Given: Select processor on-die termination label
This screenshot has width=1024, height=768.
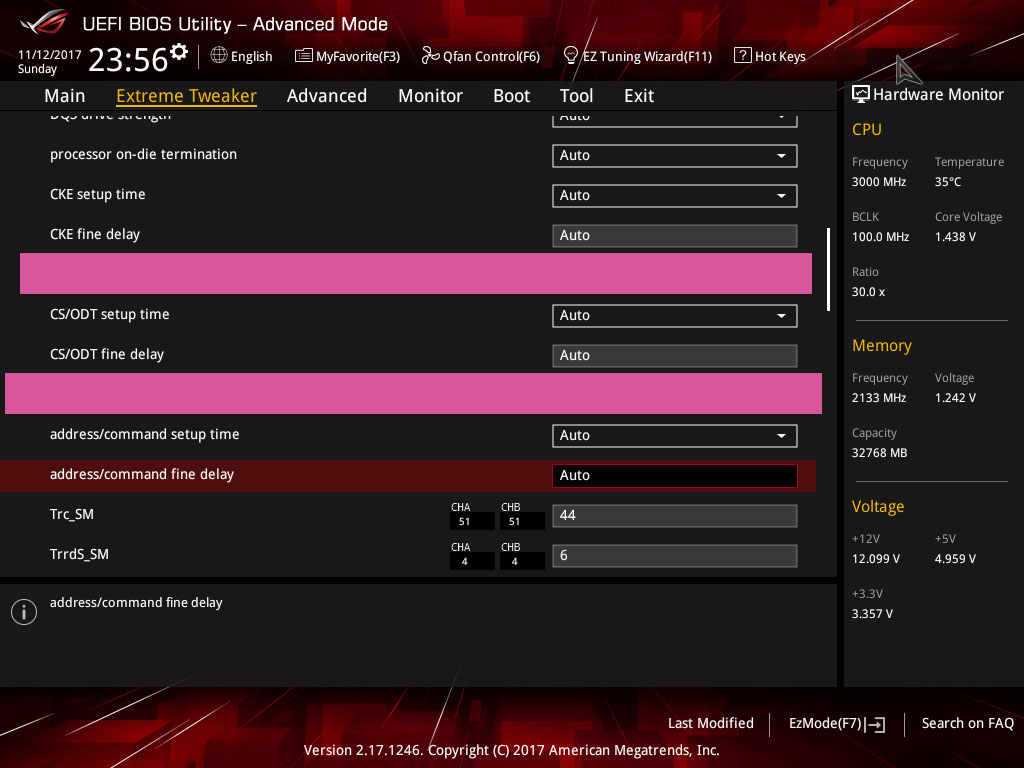Looking at the screenshot, I should tap(143, 154).
